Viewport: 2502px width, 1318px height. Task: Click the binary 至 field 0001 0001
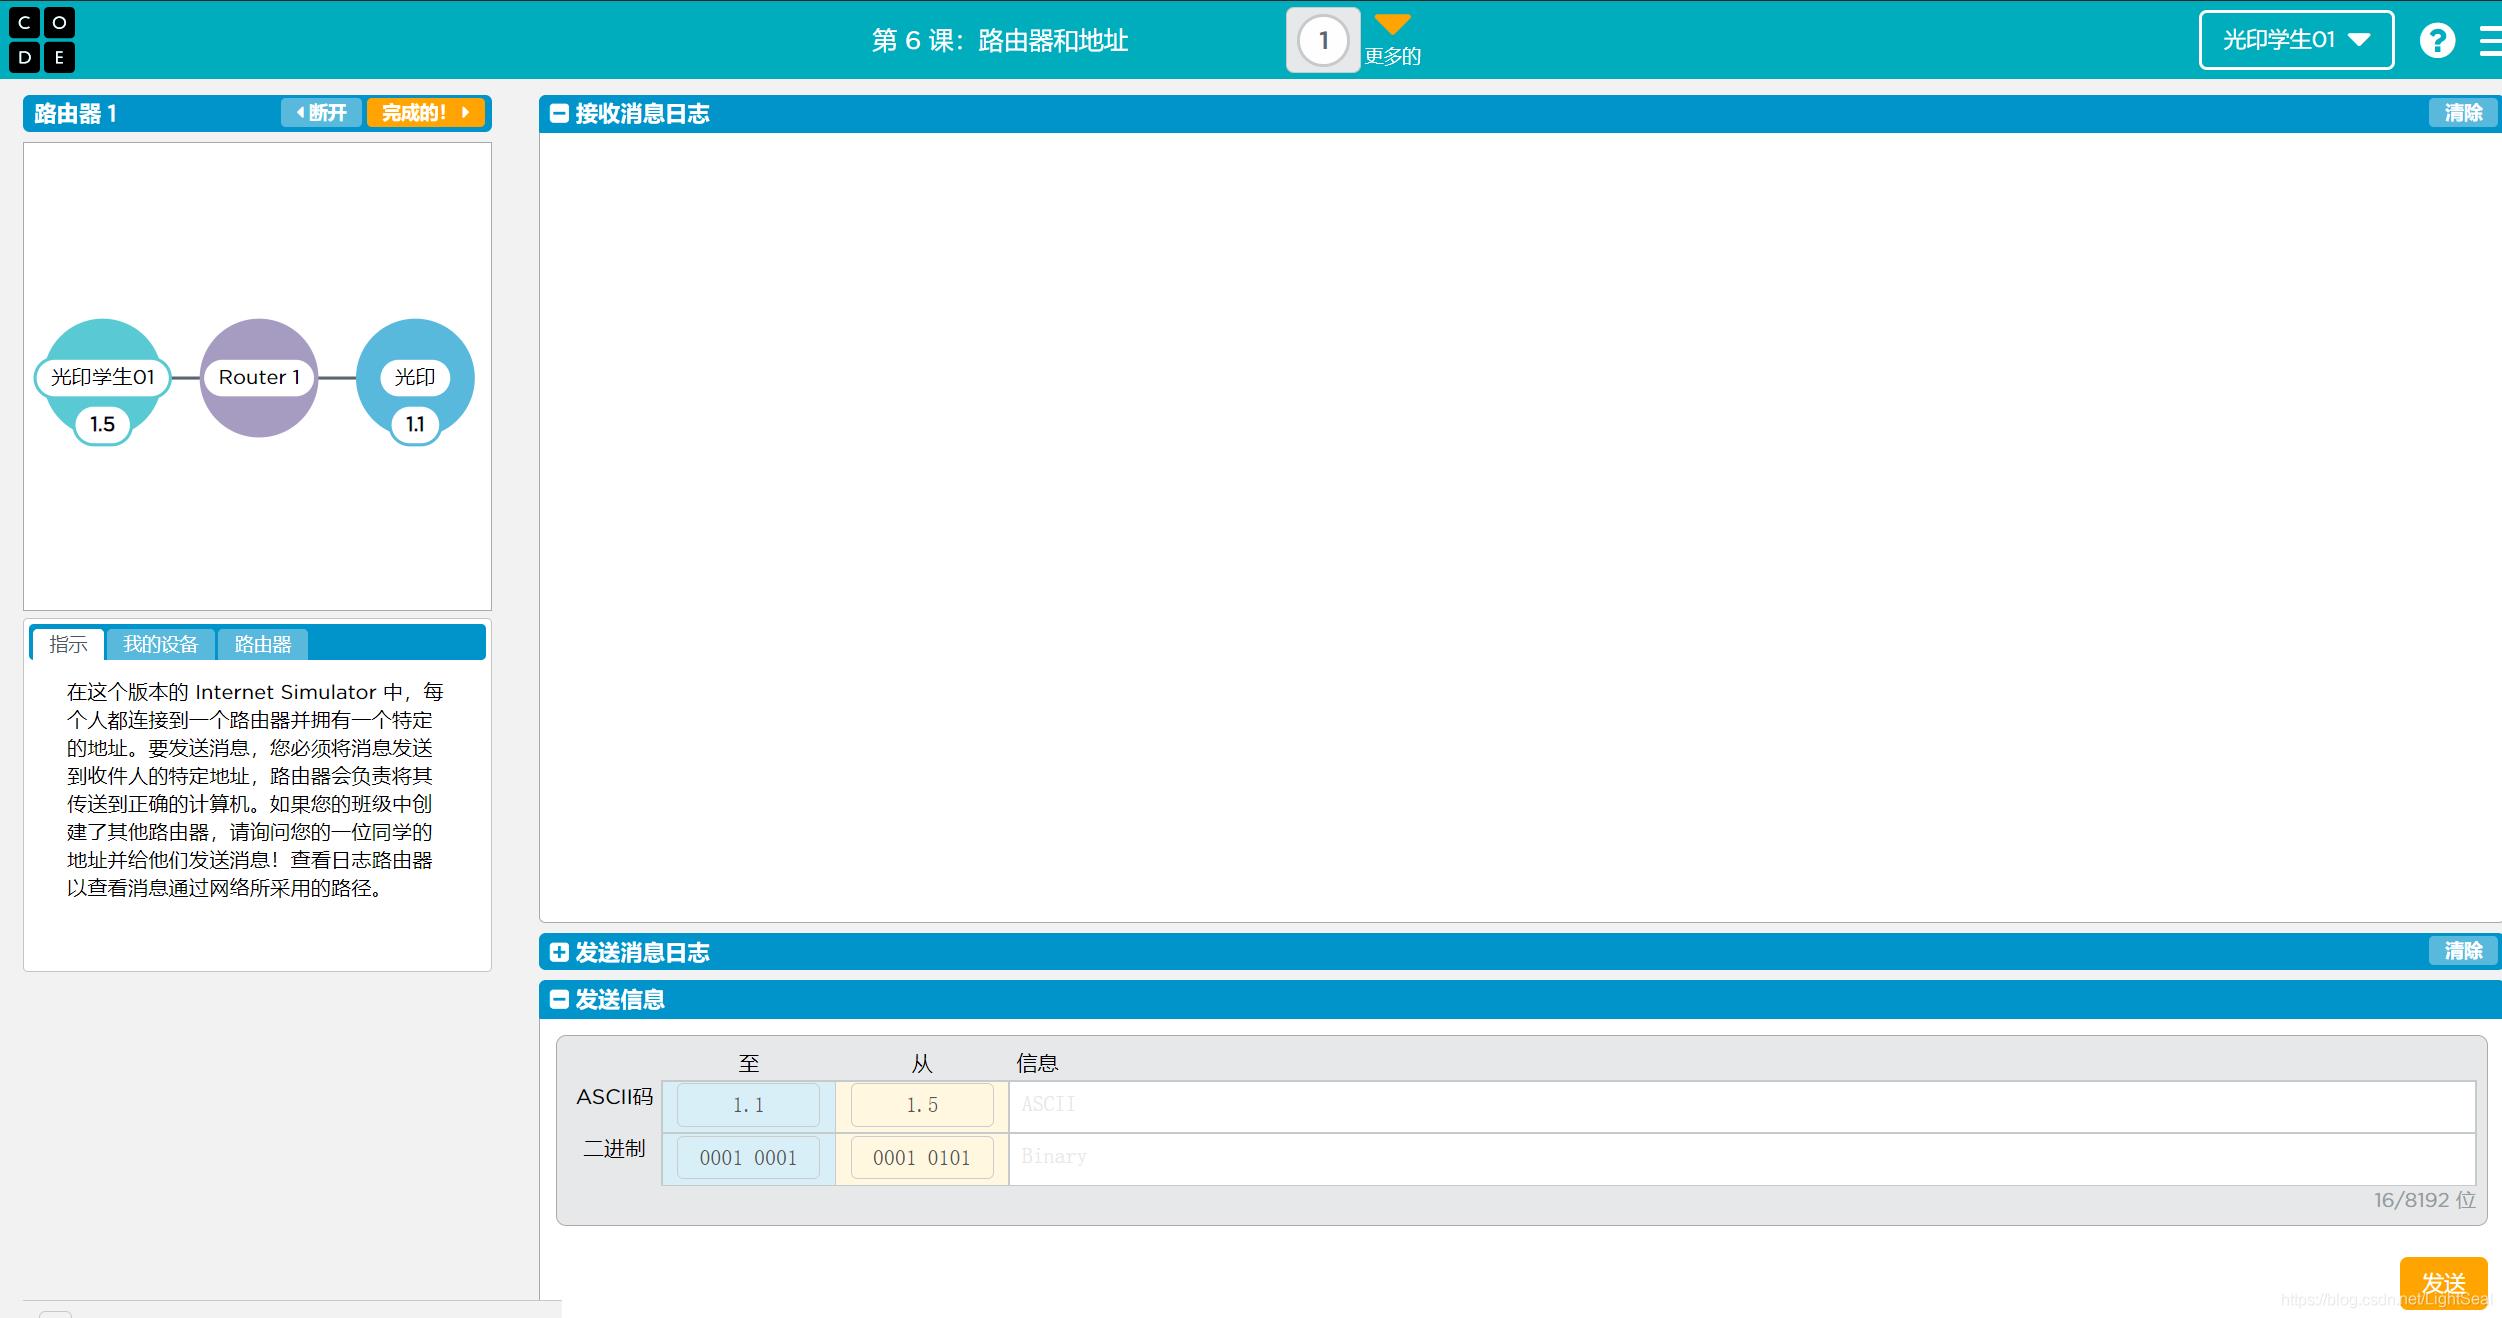coord(748,1158)
